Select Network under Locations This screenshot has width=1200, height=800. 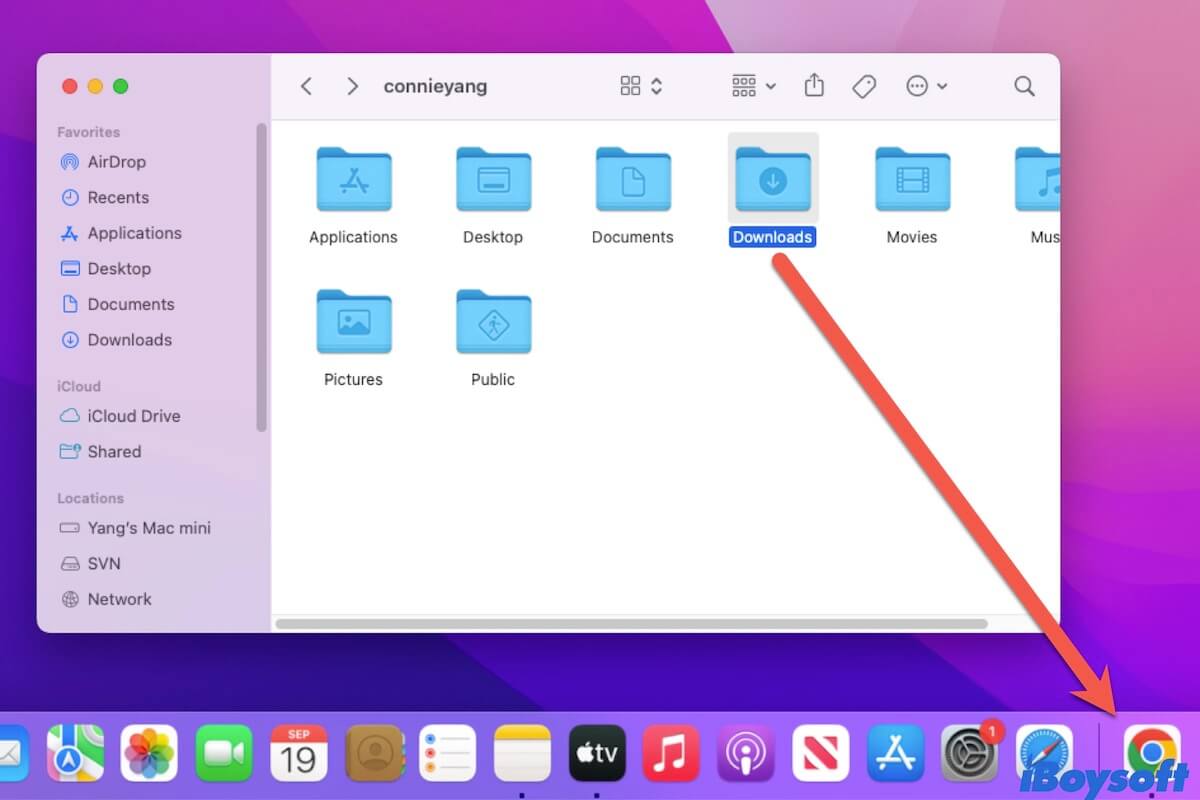(119, 599)
